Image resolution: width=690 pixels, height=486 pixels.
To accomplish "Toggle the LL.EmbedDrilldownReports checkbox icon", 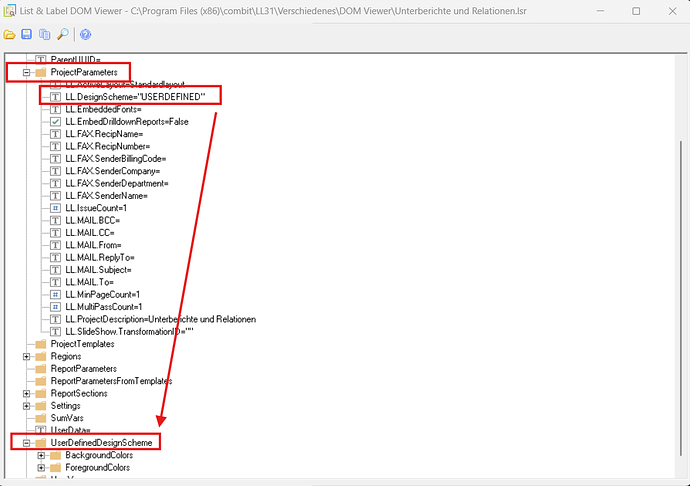I will [x=55, y=122].
